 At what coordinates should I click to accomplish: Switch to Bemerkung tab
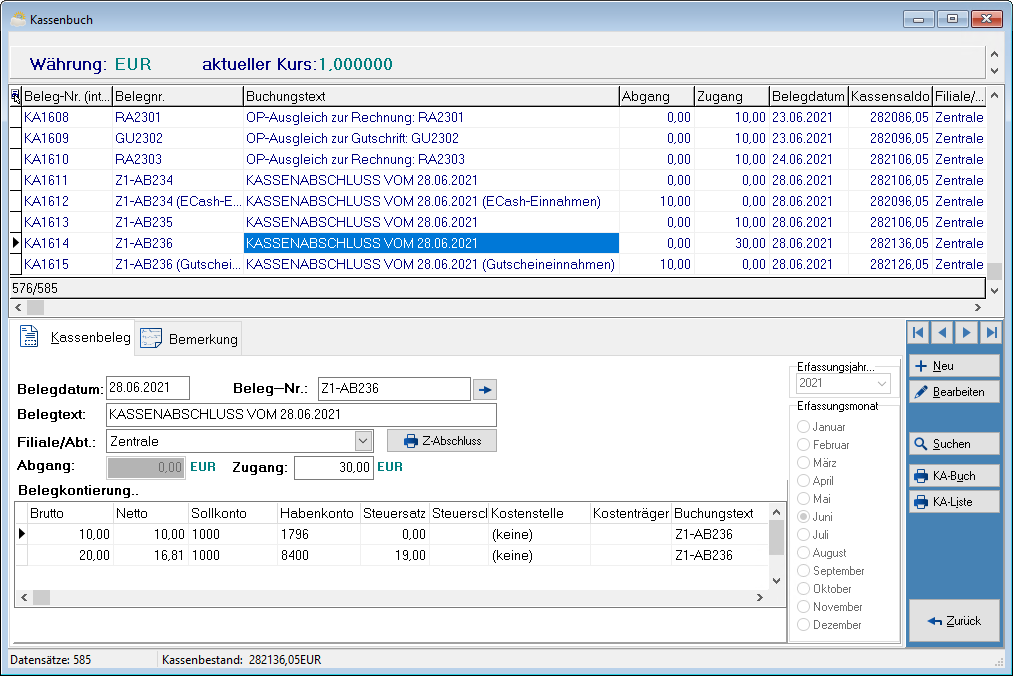[189, 339]
